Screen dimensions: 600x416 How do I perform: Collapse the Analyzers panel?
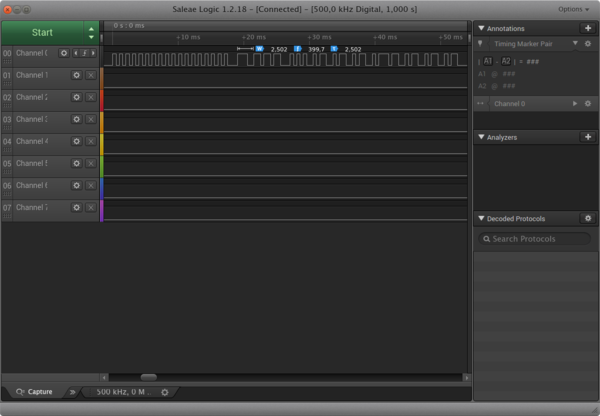click(481, 137)
